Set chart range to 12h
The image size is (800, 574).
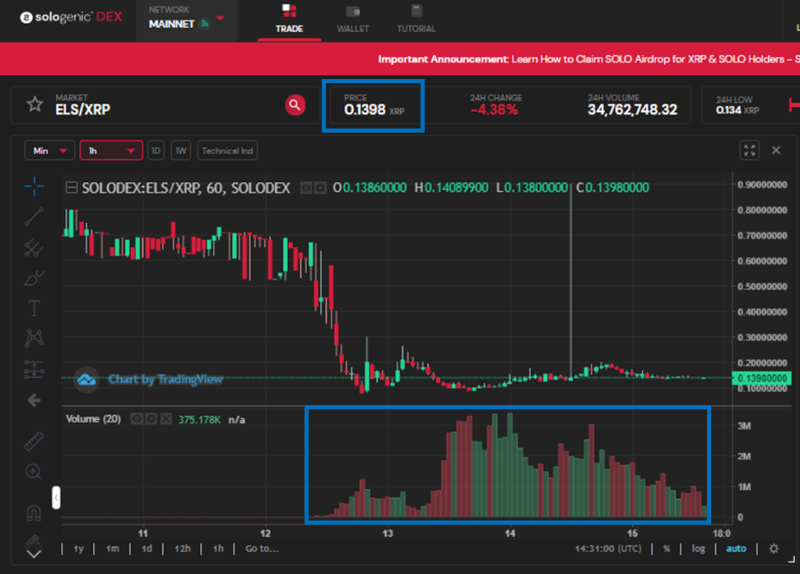coord(182,549)
